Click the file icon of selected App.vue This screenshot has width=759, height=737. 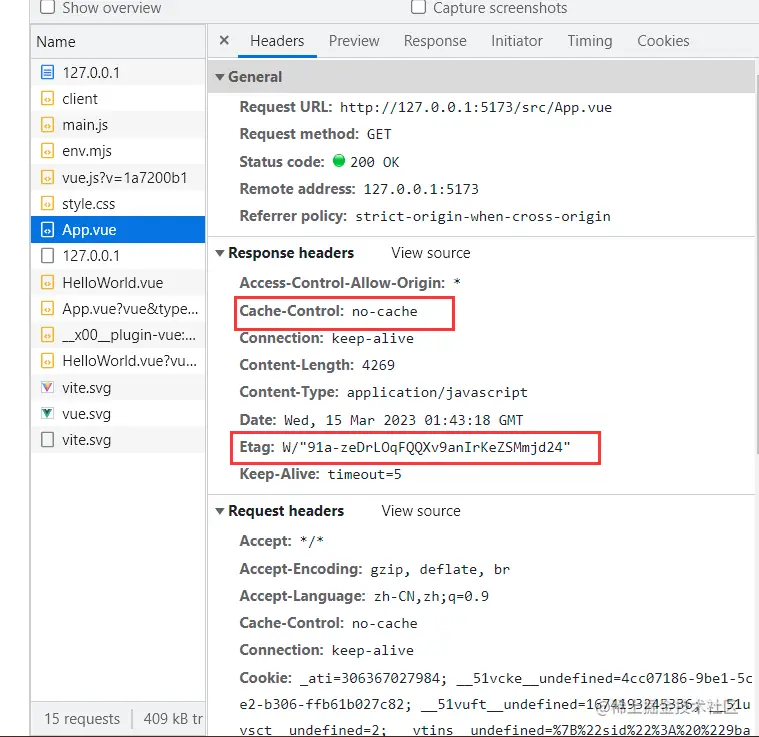click(47, 229)
